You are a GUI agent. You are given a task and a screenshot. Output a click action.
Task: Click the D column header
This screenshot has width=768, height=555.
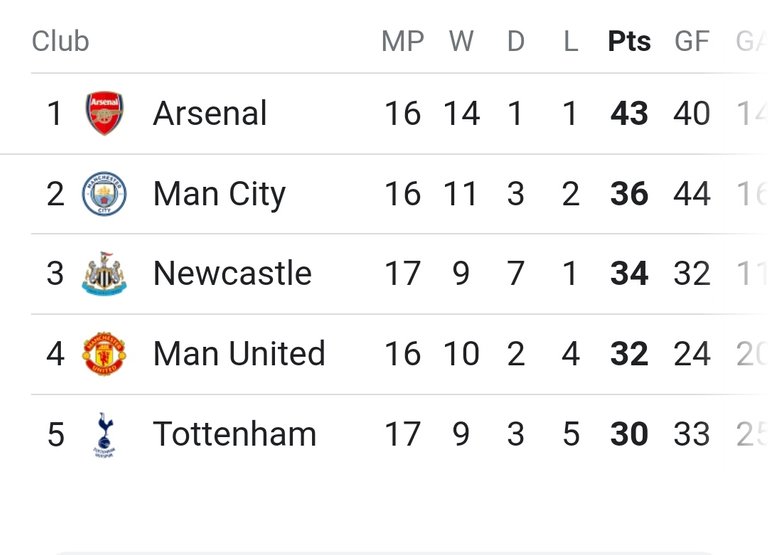tap(516, 41)
